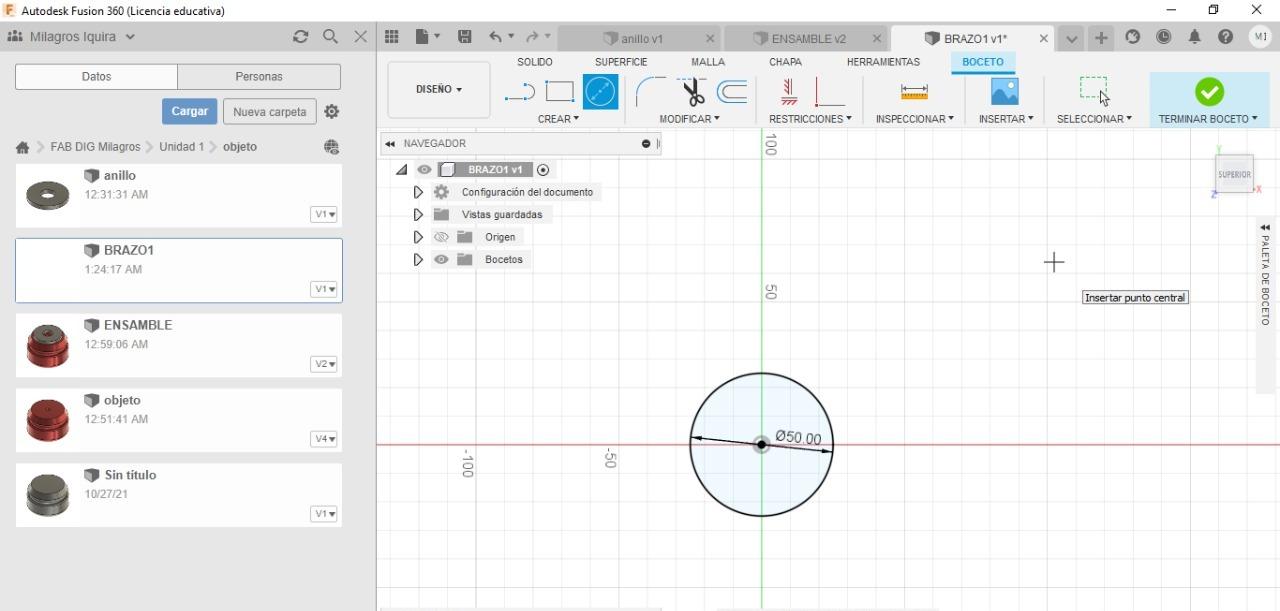Open the Measure tool
The width and height of the screenshot is (1280, 611).
tap(914, 92)
